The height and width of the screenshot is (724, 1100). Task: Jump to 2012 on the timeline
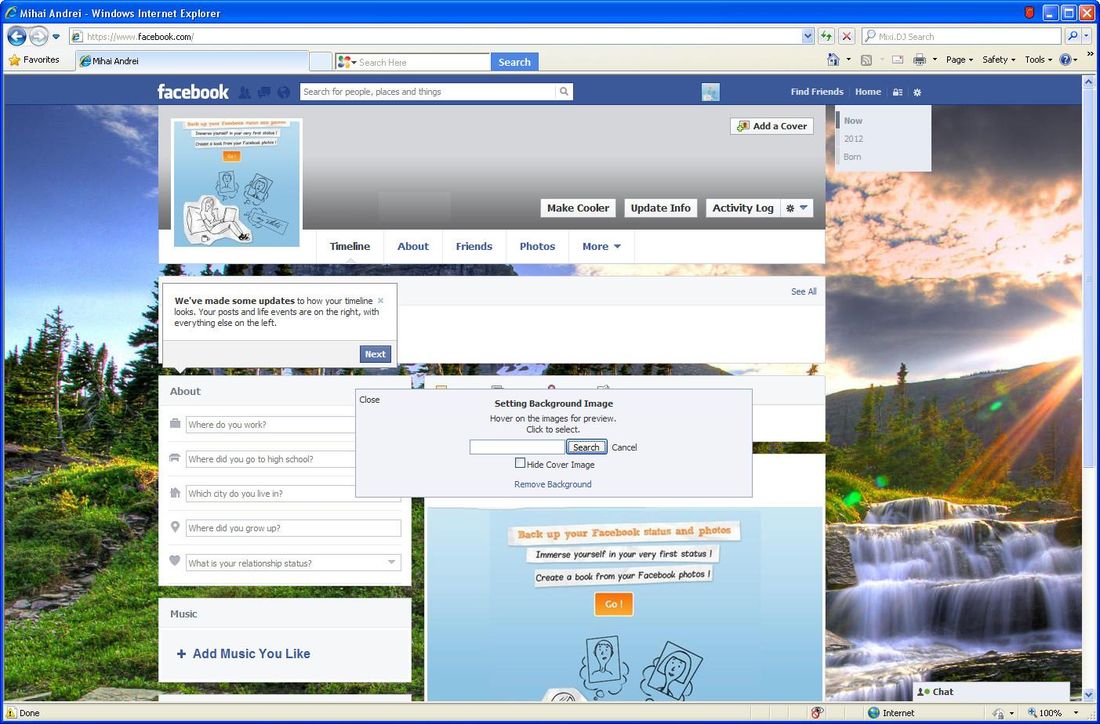[x=854, y=139]
